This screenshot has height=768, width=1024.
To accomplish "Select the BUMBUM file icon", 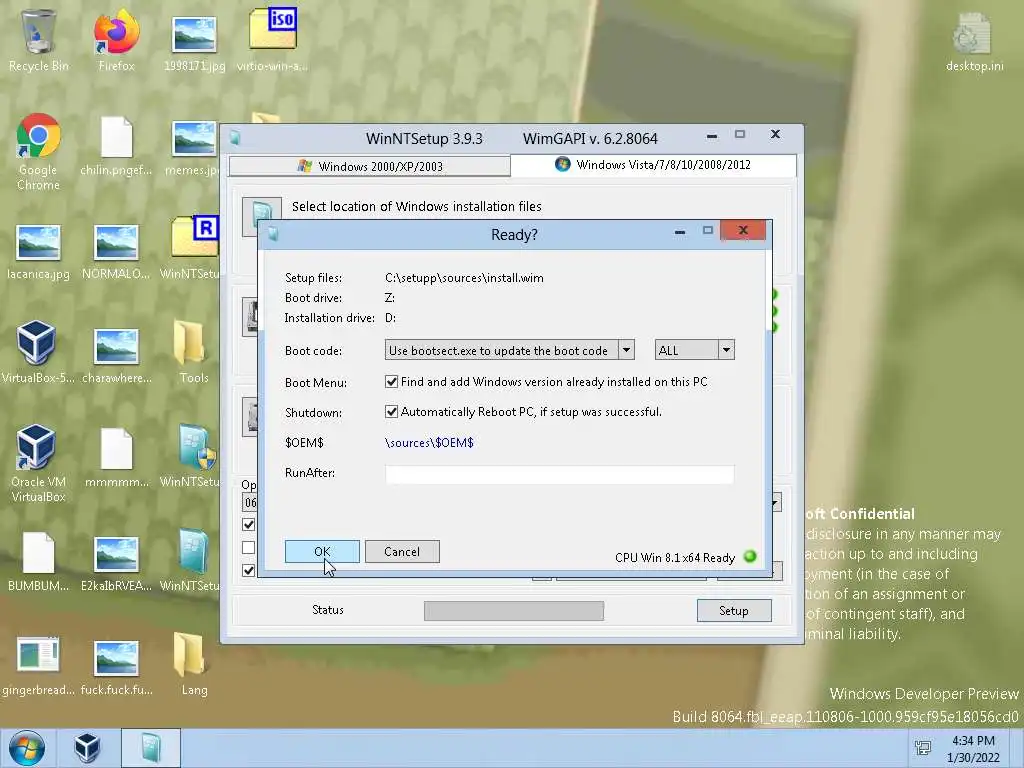I will pos(38,562).
